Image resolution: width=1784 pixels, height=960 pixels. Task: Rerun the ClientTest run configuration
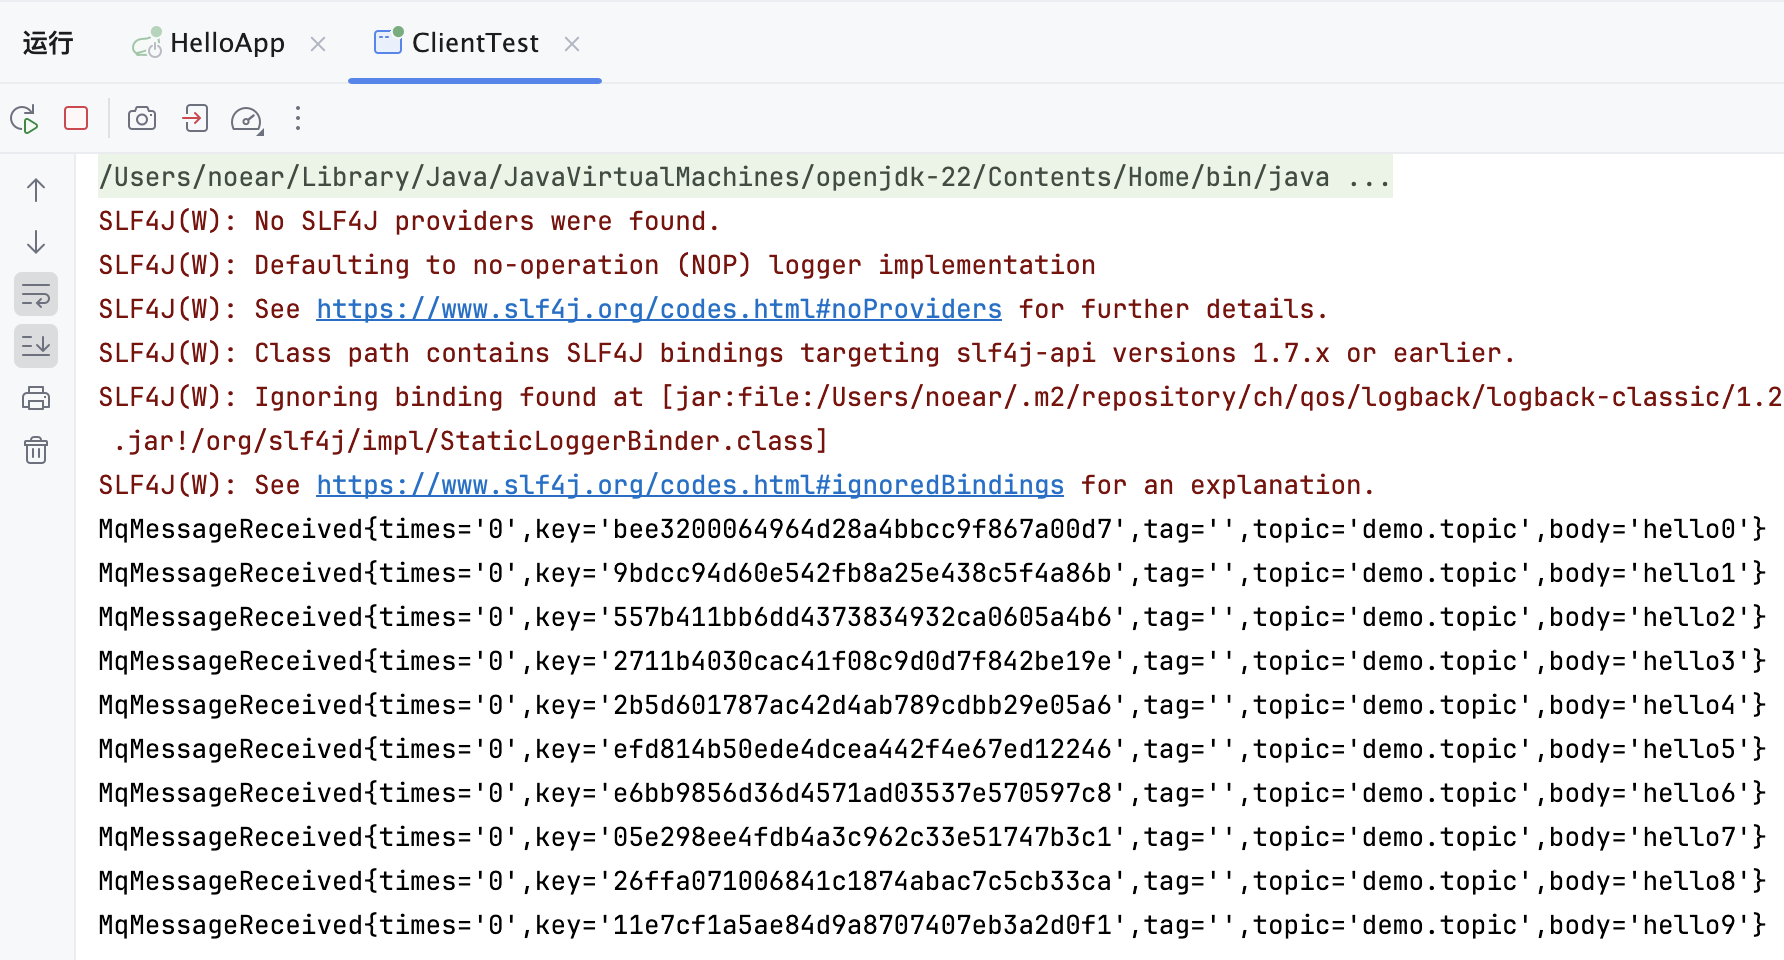(x=24, y=119)
